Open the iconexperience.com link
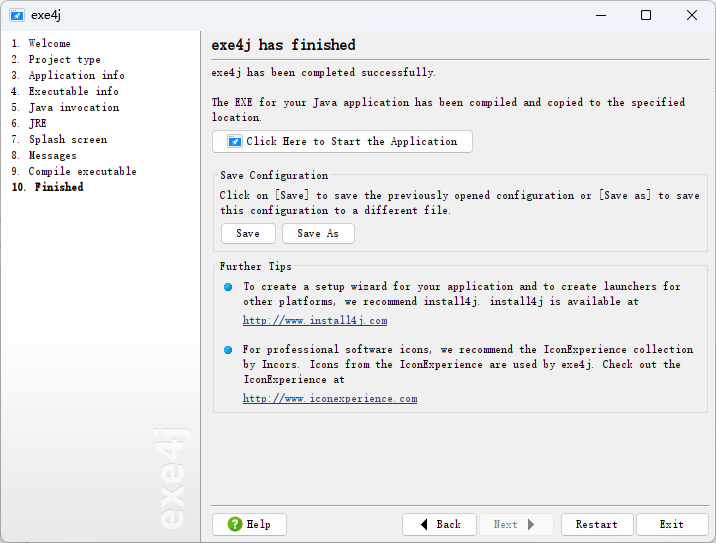 coord(330,399)
